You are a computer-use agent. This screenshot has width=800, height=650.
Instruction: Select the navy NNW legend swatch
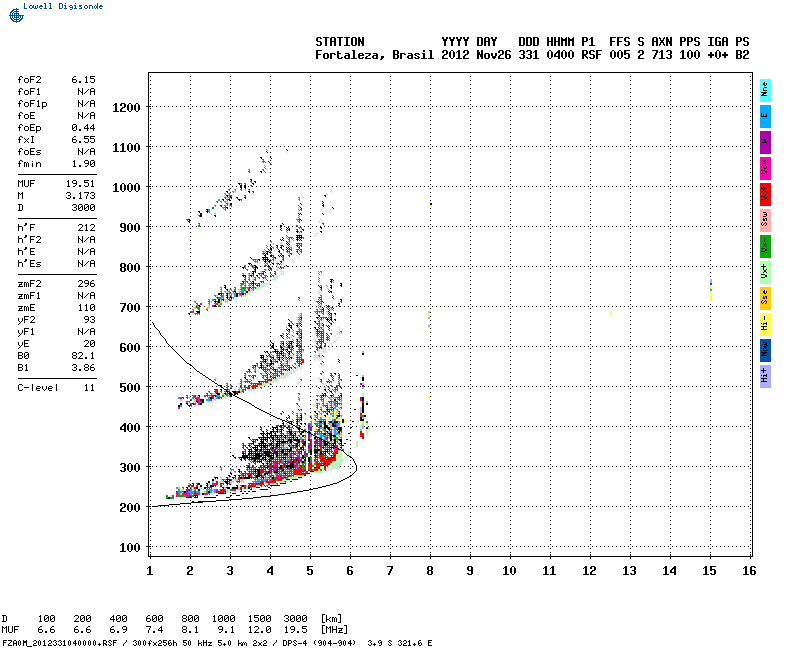765,351
